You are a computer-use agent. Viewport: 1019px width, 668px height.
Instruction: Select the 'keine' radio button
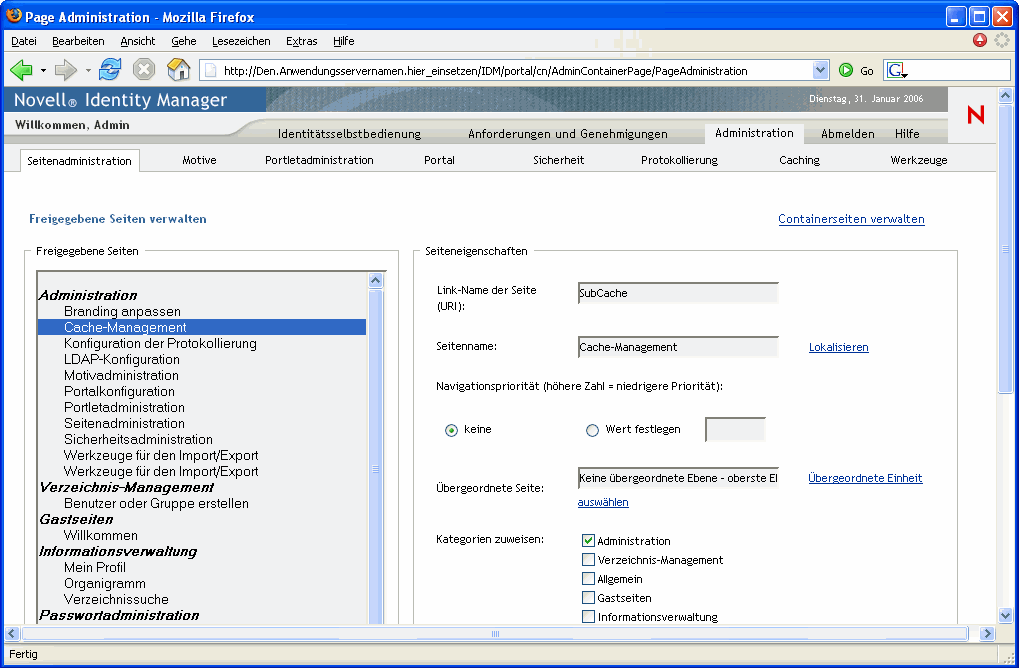click(452, 430)
